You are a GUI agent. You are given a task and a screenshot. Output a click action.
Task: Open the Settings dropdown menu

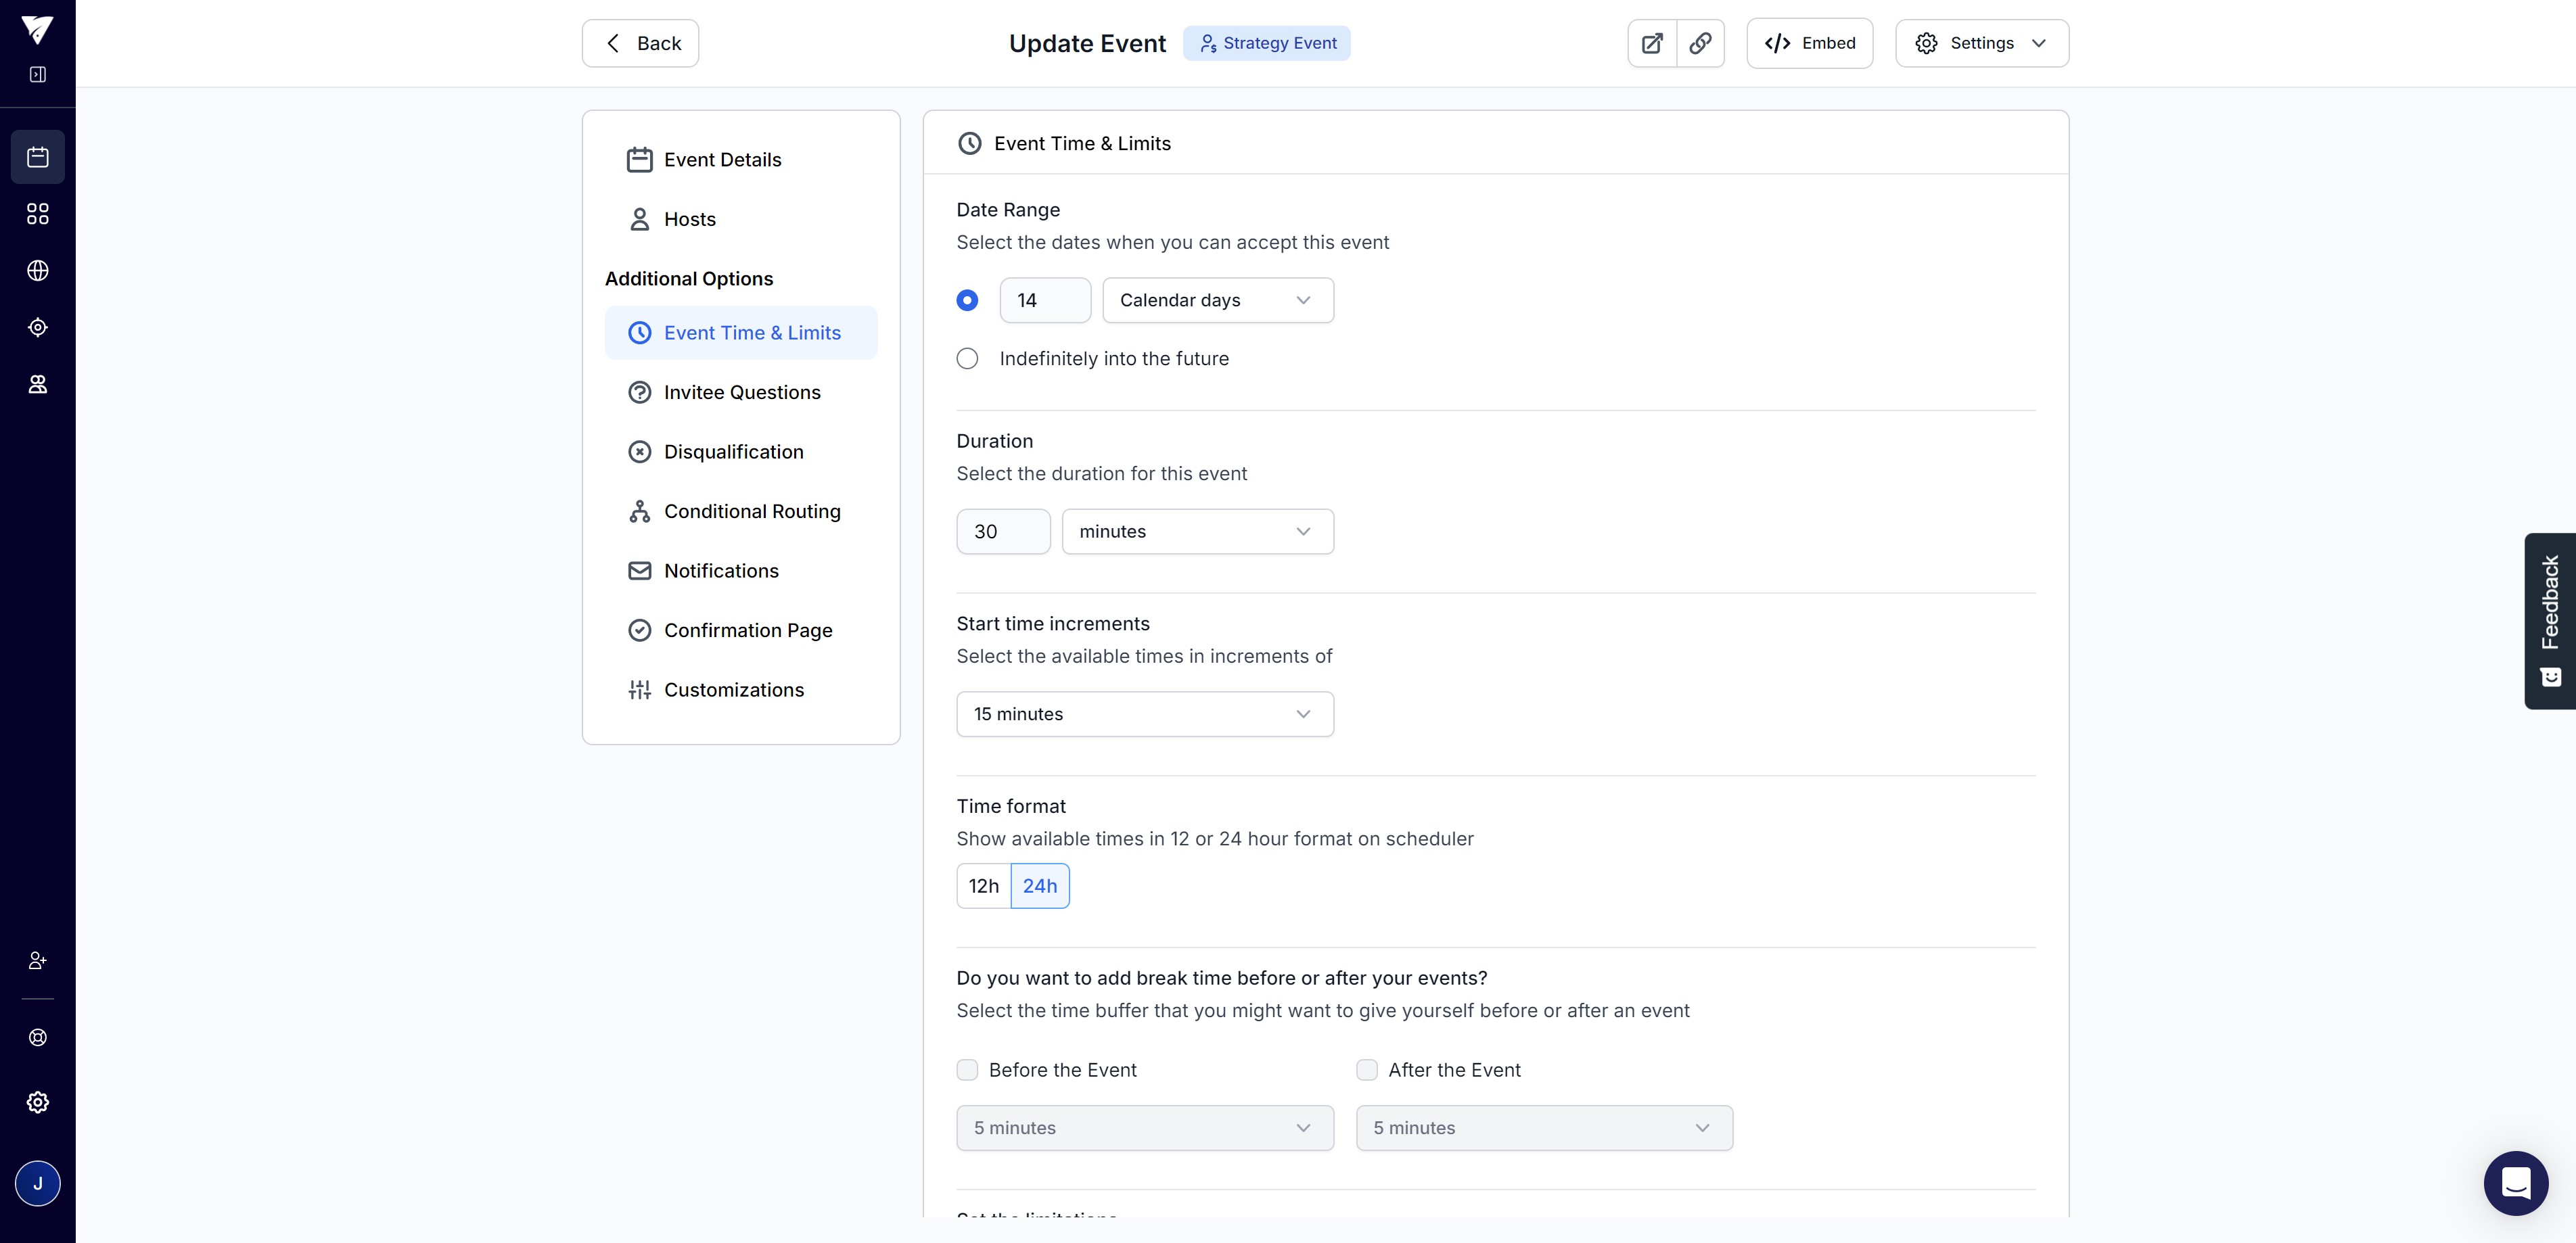pos(1981,43)
